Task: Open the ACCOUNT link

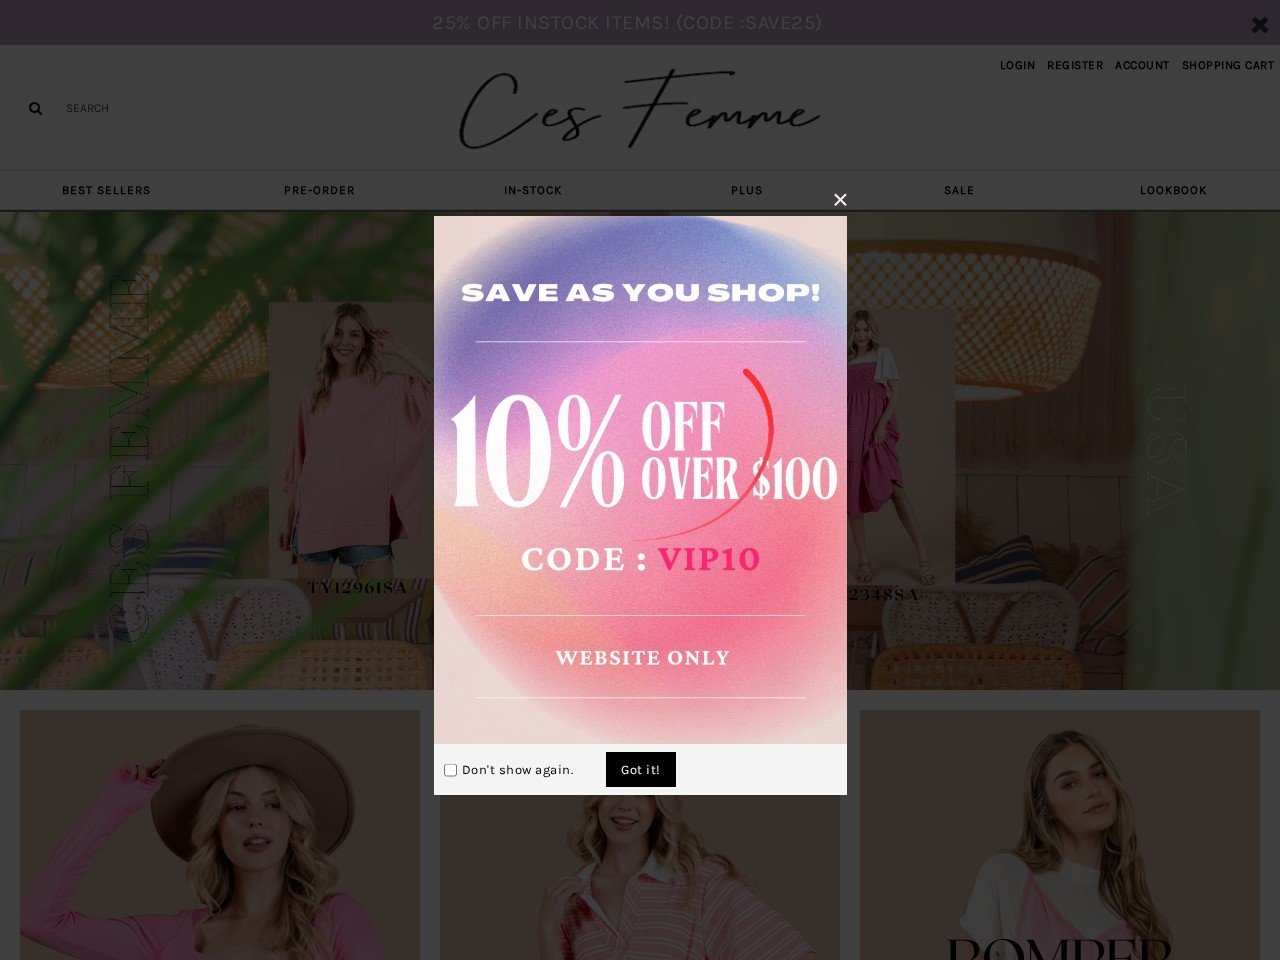Action: tap(1142, 65)
